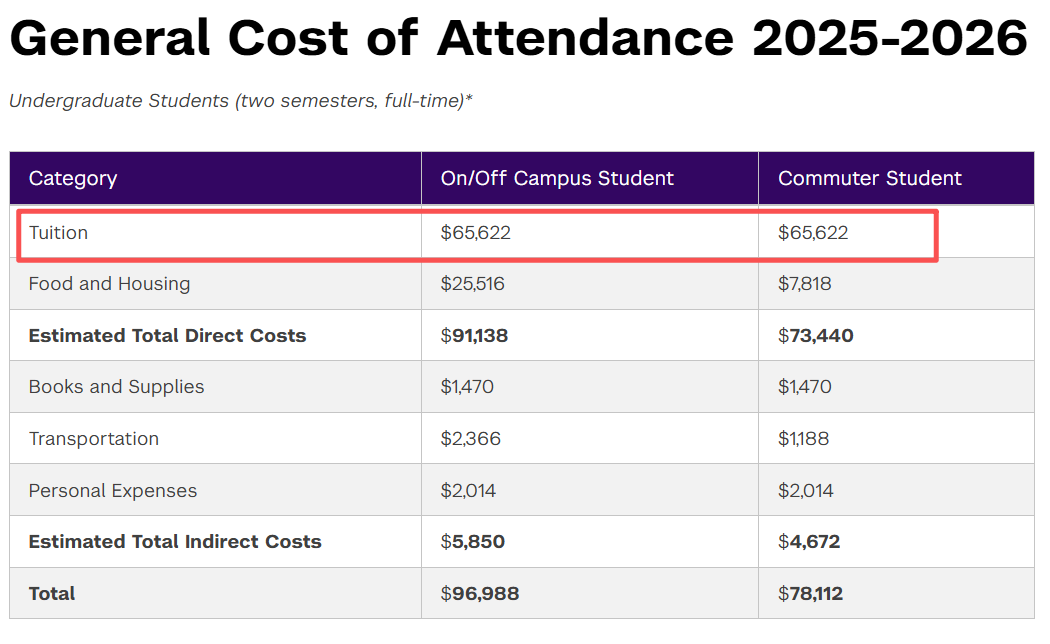Click the $73,440 commuter direct costs value

[815, 336]
